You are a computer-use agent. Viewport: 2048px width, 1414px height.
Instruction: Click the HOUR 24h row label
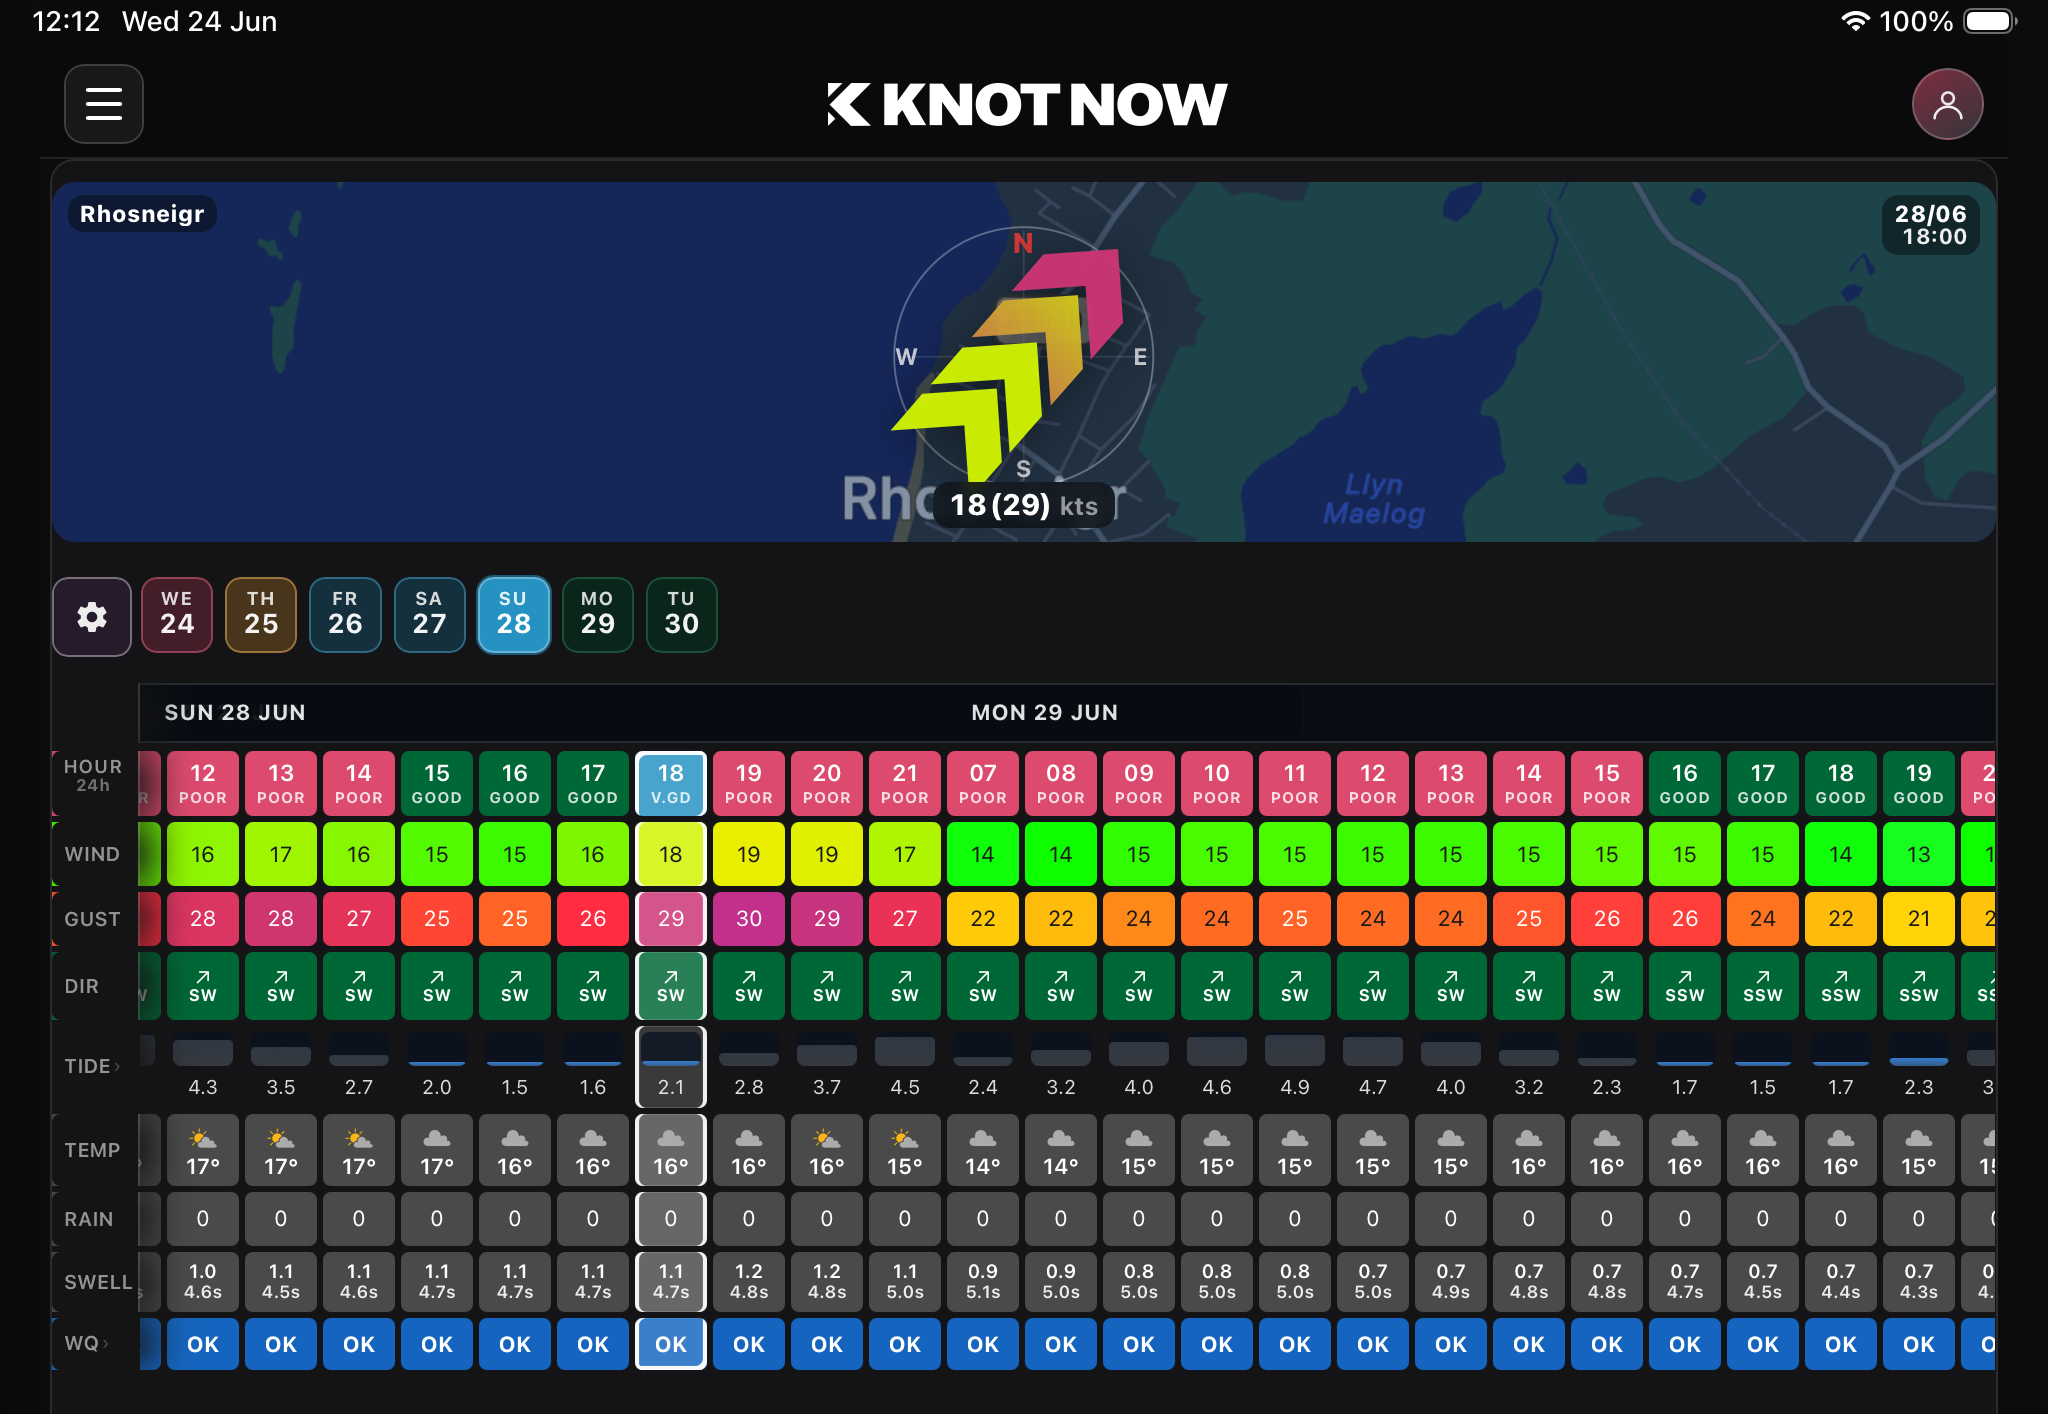[93, 775]
